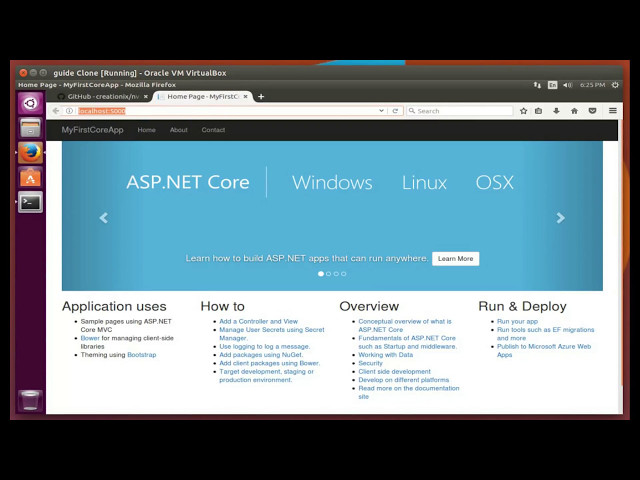The image size is (640, 480).
Task: Open the Contact nav item
Action: [x=213, y=130]
